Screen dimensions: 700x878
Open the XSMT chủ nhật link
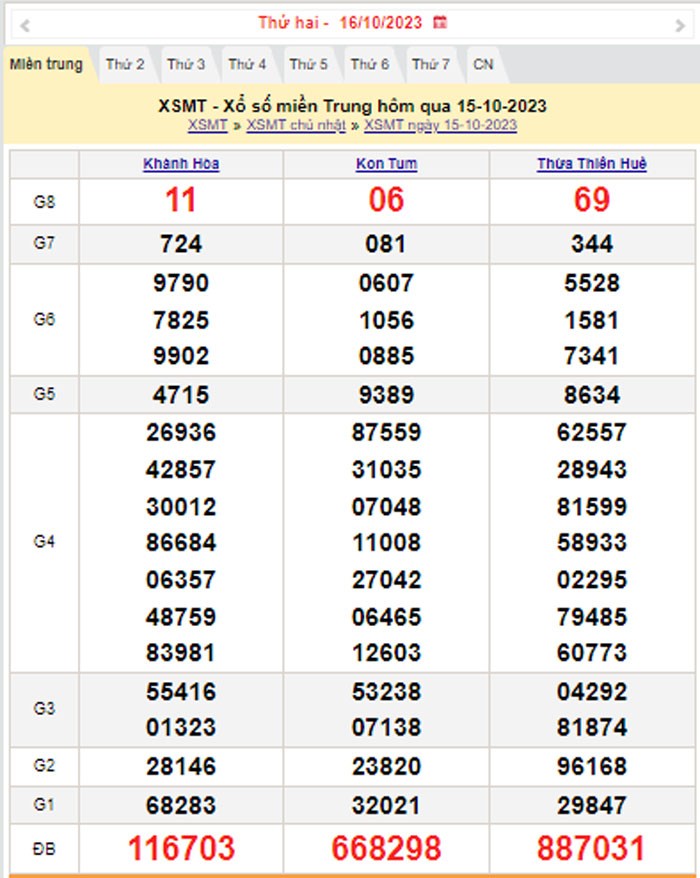296,125
